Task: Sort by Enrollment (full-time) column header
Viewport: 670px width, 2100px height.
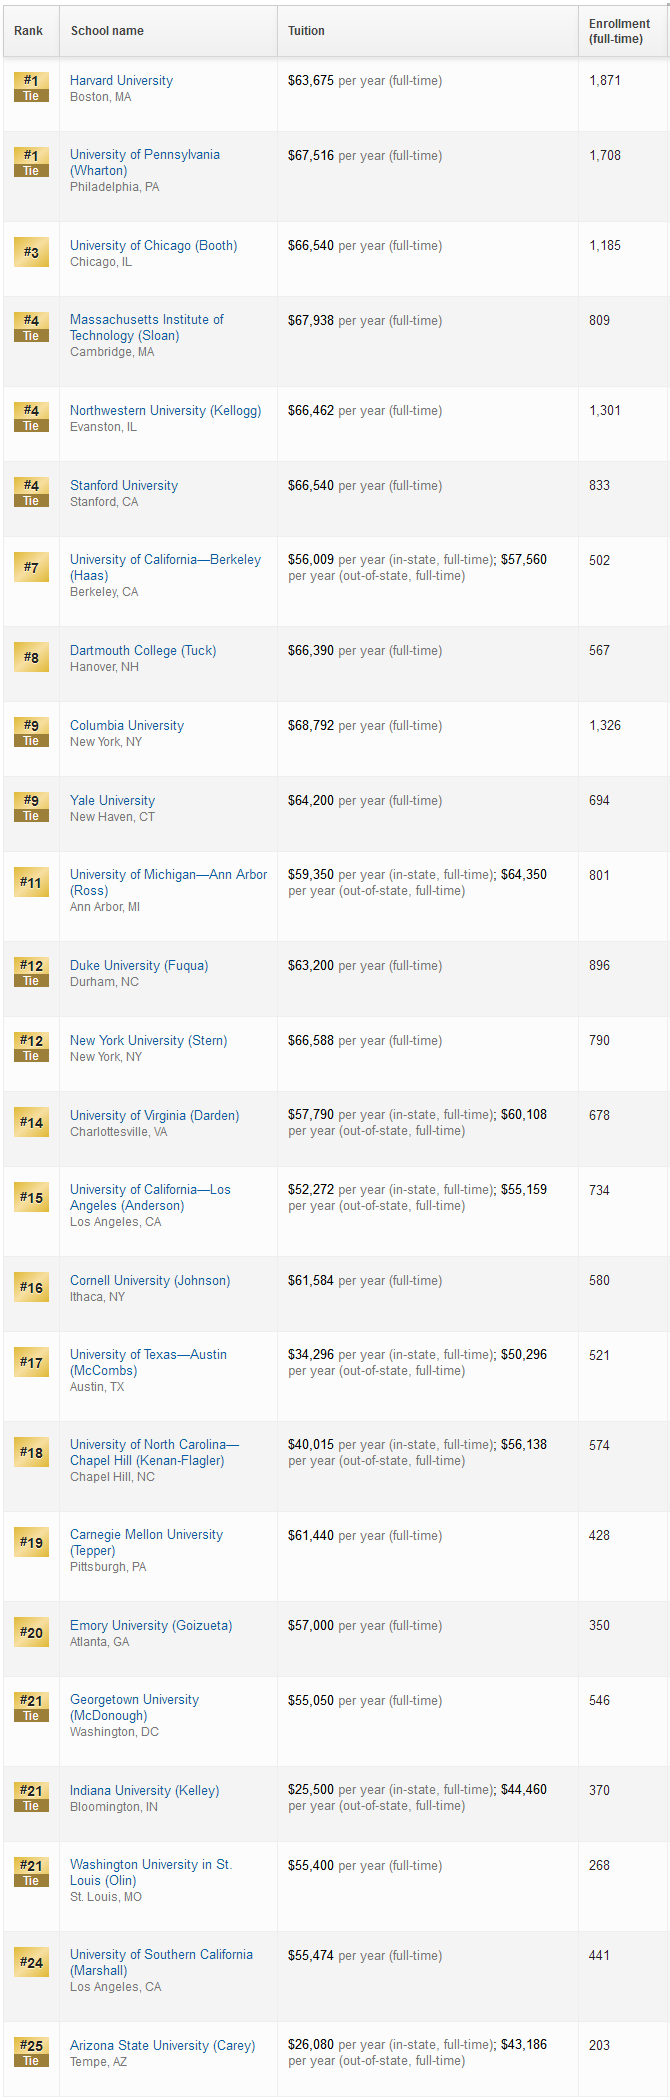Action: click(619, 31)
